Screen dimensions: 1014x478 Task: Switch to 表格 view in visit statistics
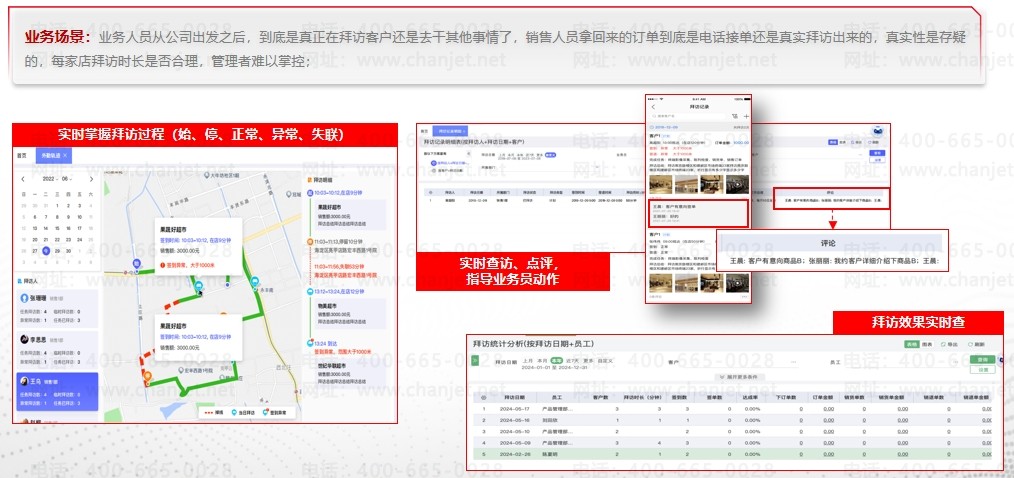(912, 343)
